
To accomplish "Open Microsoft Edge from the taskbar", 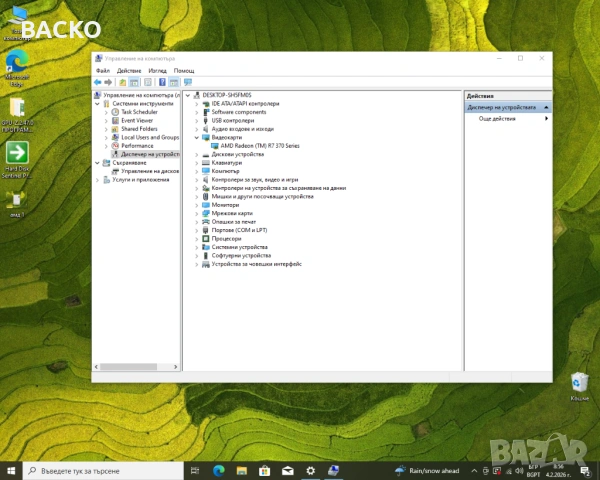I will click(217, 470).
